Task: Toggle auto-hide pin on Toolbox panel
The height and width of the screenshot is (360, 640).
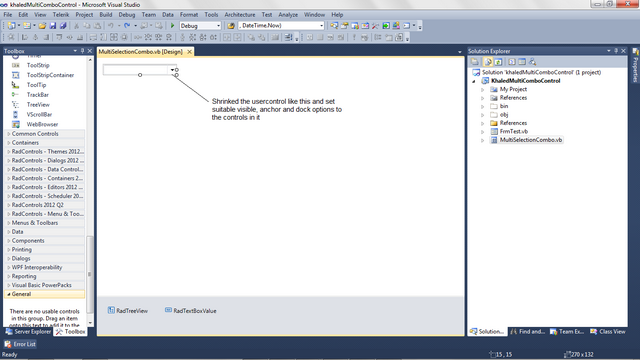Action: [x=82, y=51]
